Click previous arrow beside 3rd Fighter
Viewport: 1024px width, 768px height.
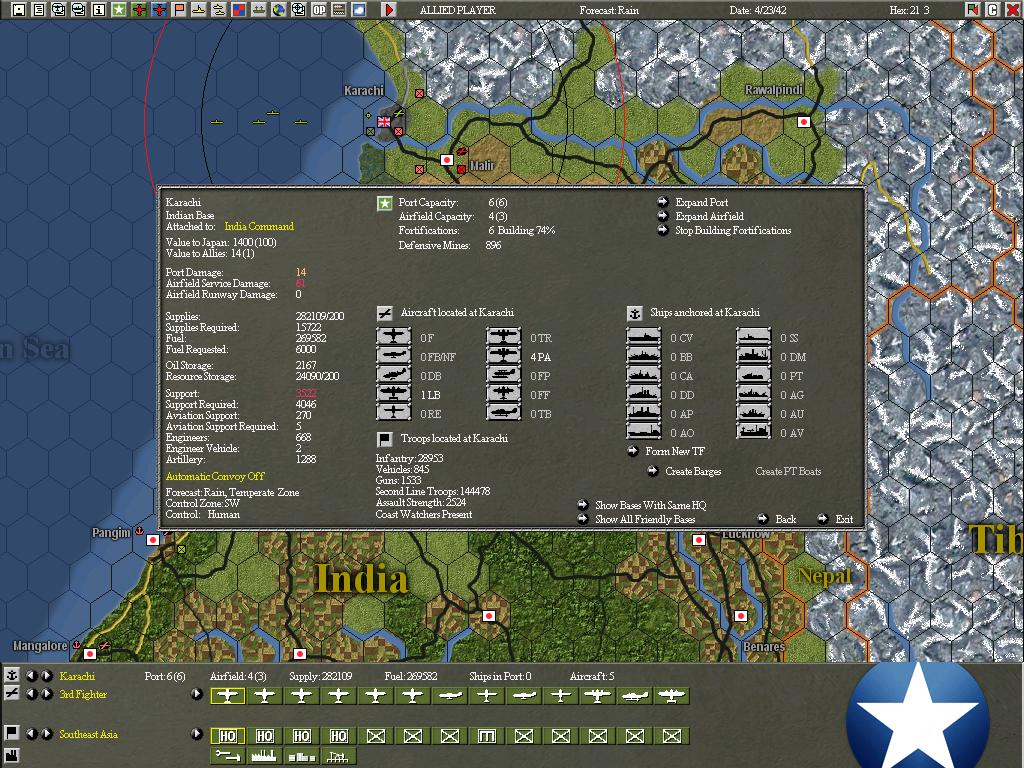pos(31,694)
